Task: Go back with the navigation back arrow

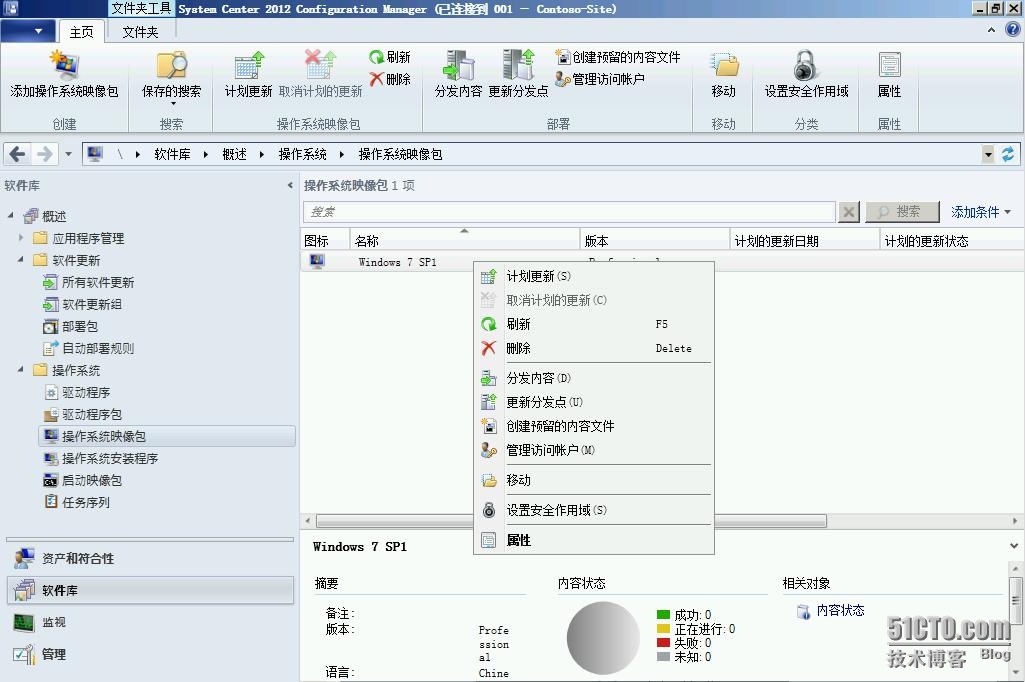Action: 18,154
